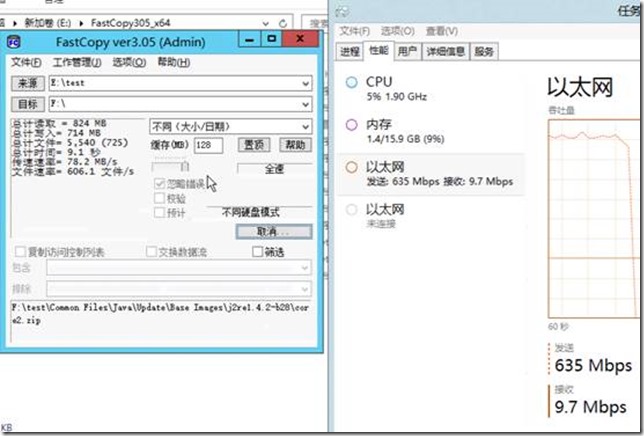Click the 全速 speed label
The height and width of the screenshot is (436, 644).
tap(274, 169)
